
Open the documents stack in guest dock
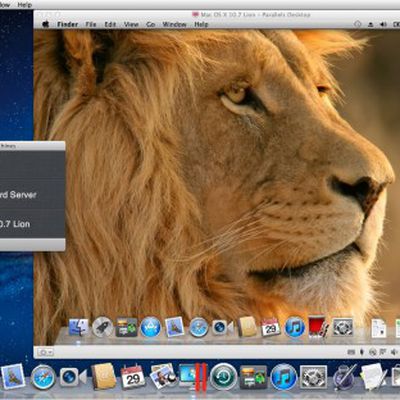click(x=379, y=328)
